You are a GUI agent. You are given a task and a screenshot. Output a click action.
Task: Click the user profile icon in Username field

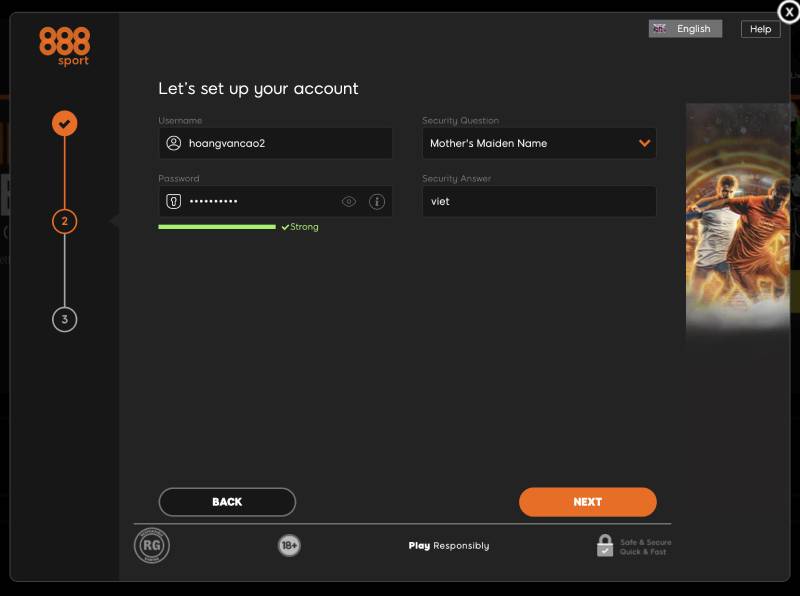pyautogui.click(x=173, y=143)
